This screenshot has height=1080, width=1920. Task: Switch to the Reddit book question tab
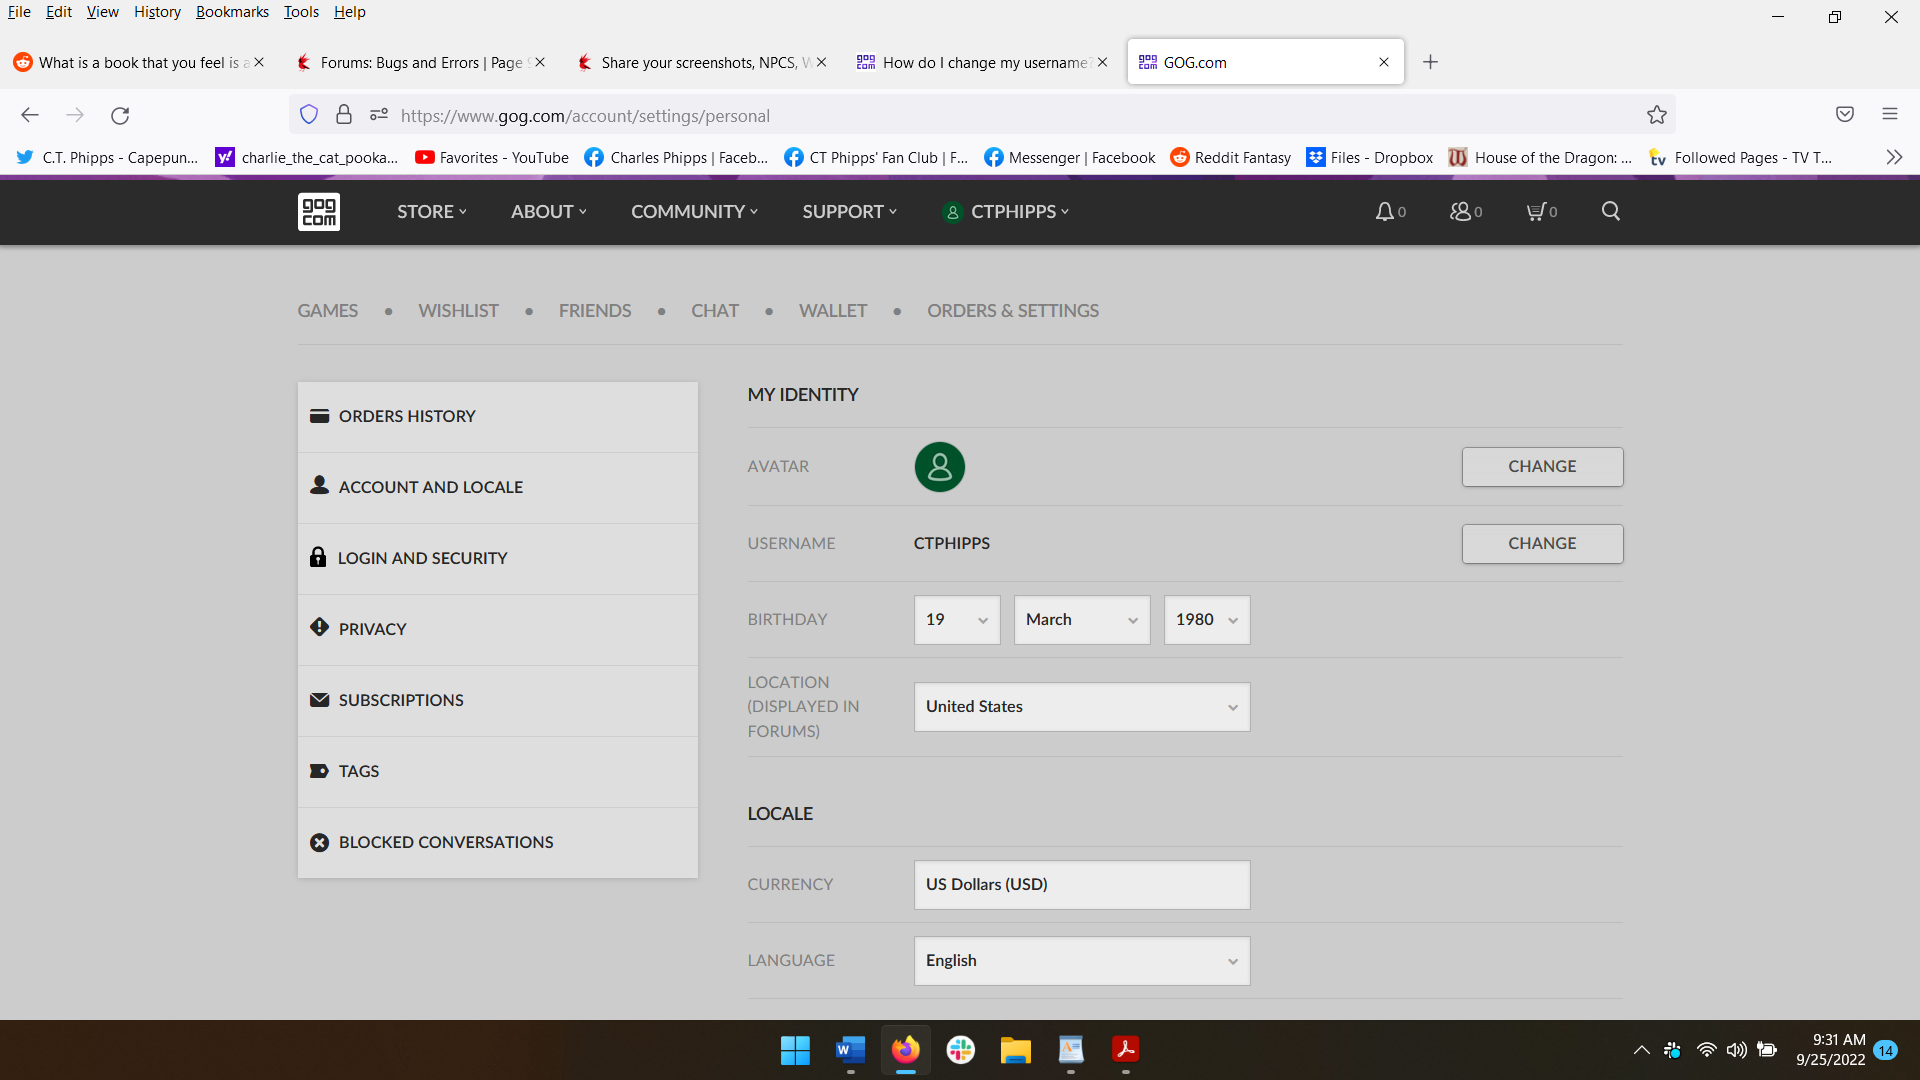coord(138,62)
